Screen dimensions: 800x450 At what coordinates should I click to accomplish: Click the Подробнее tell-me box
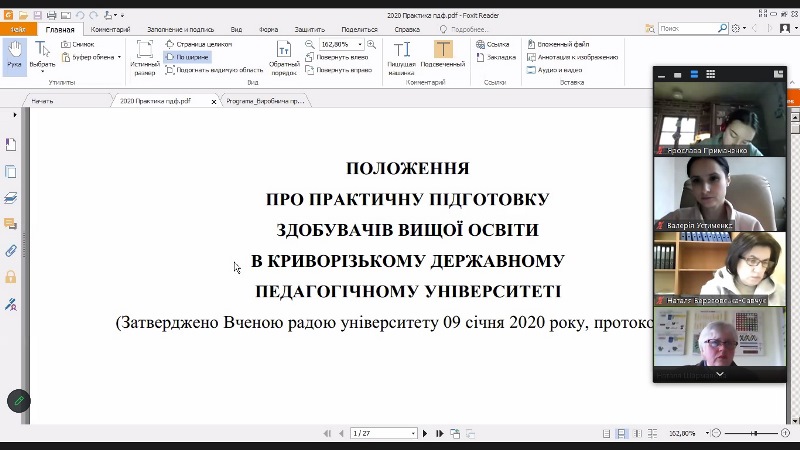click(x=464, y=30)
